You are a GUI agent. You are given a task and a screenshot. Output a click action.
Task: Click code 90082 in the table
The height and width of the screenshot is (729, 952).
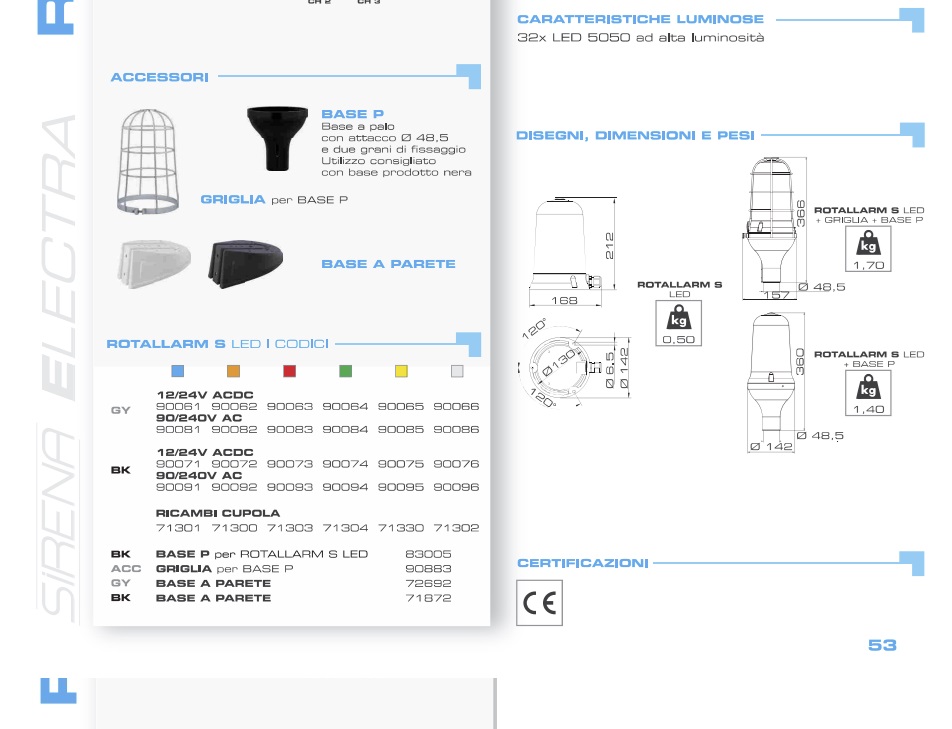pos(234,429)
